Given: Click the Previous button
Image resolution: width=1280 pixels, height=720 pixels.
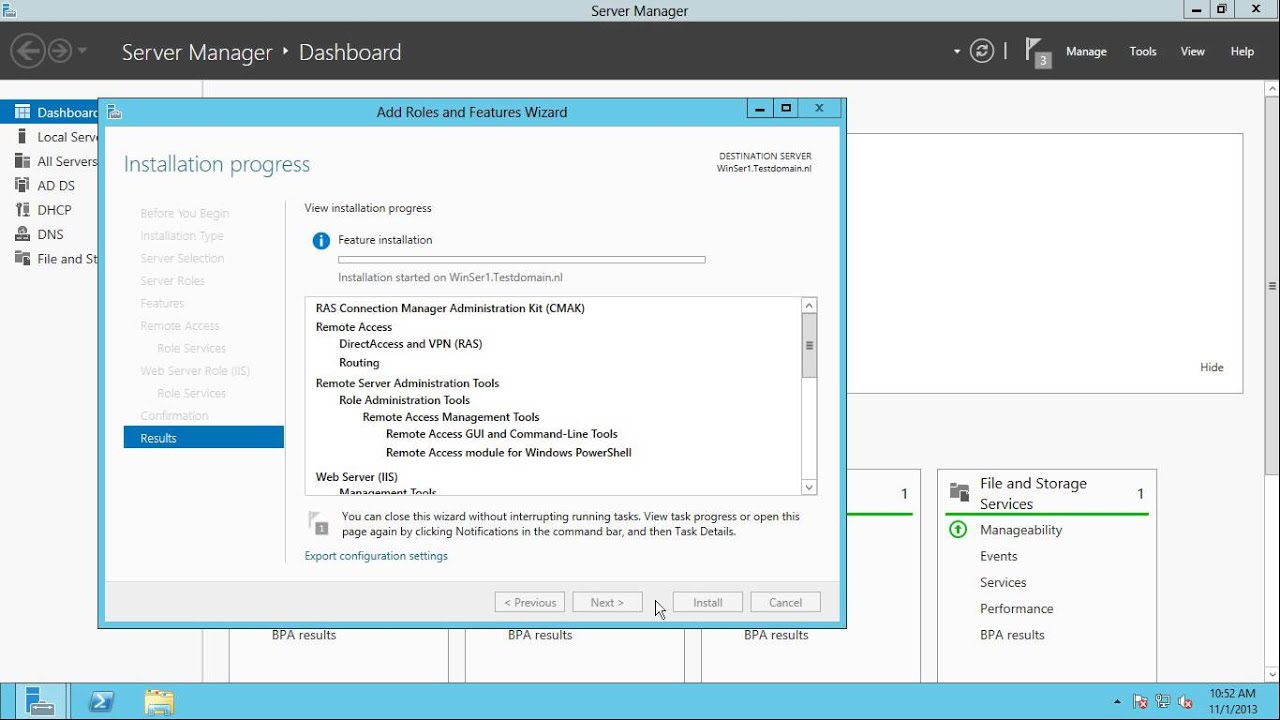Looking at the screenshot, I should pyautogui.click(x=530, y=602).
